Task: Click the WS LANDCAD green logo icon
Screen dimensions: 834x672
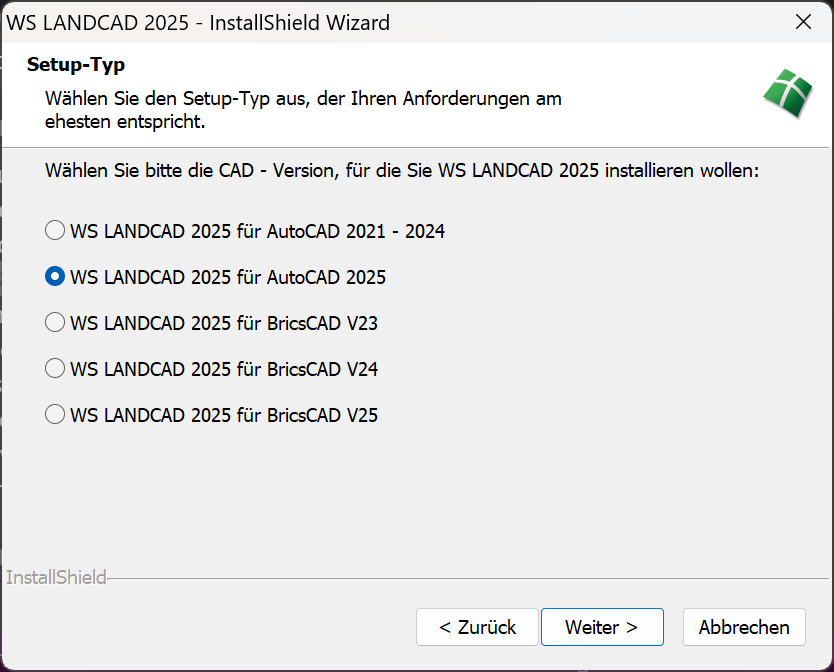Action: tap(788, 95)
